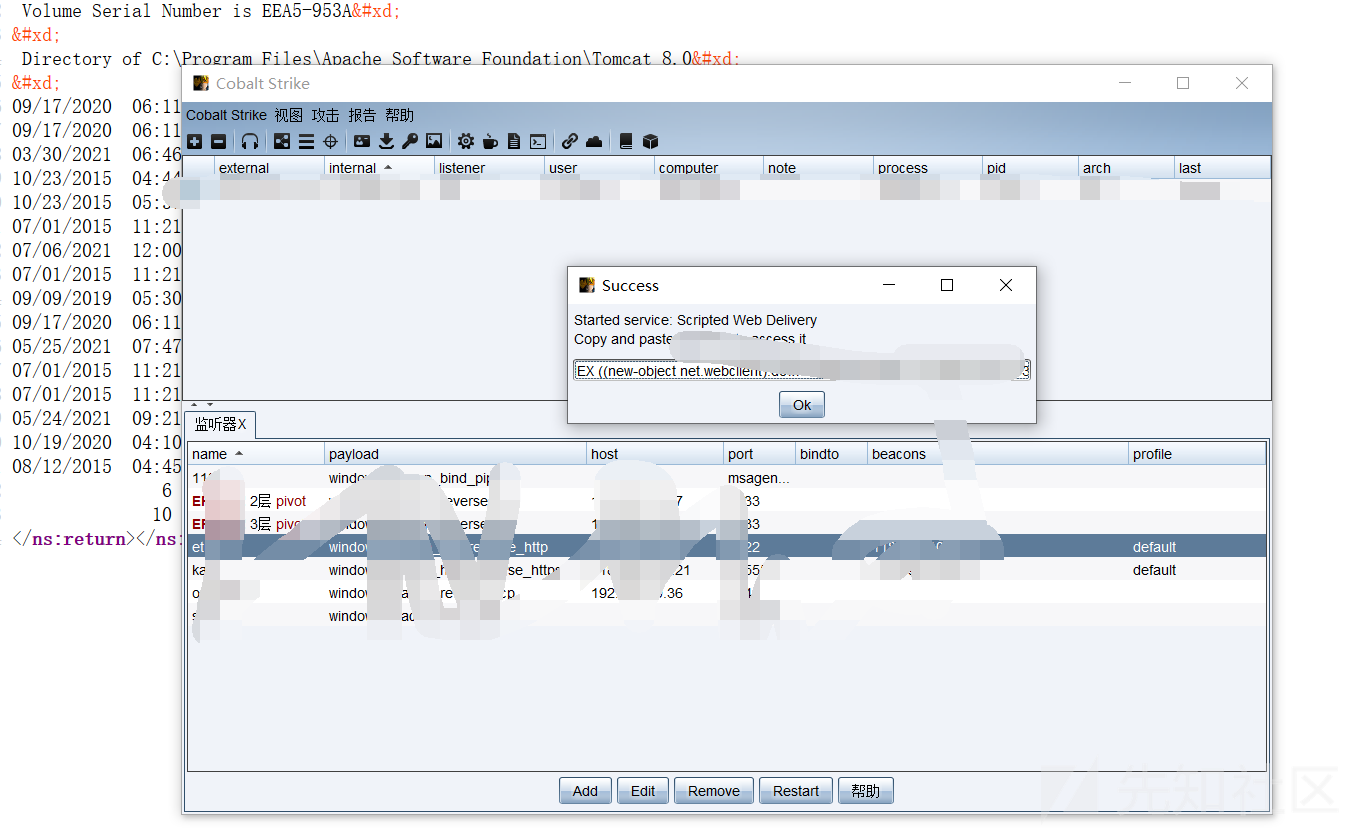The height and width of the screenshot is (831, 1362).
Task: Open scripted web delivery terminal icon
Action: 538,141
